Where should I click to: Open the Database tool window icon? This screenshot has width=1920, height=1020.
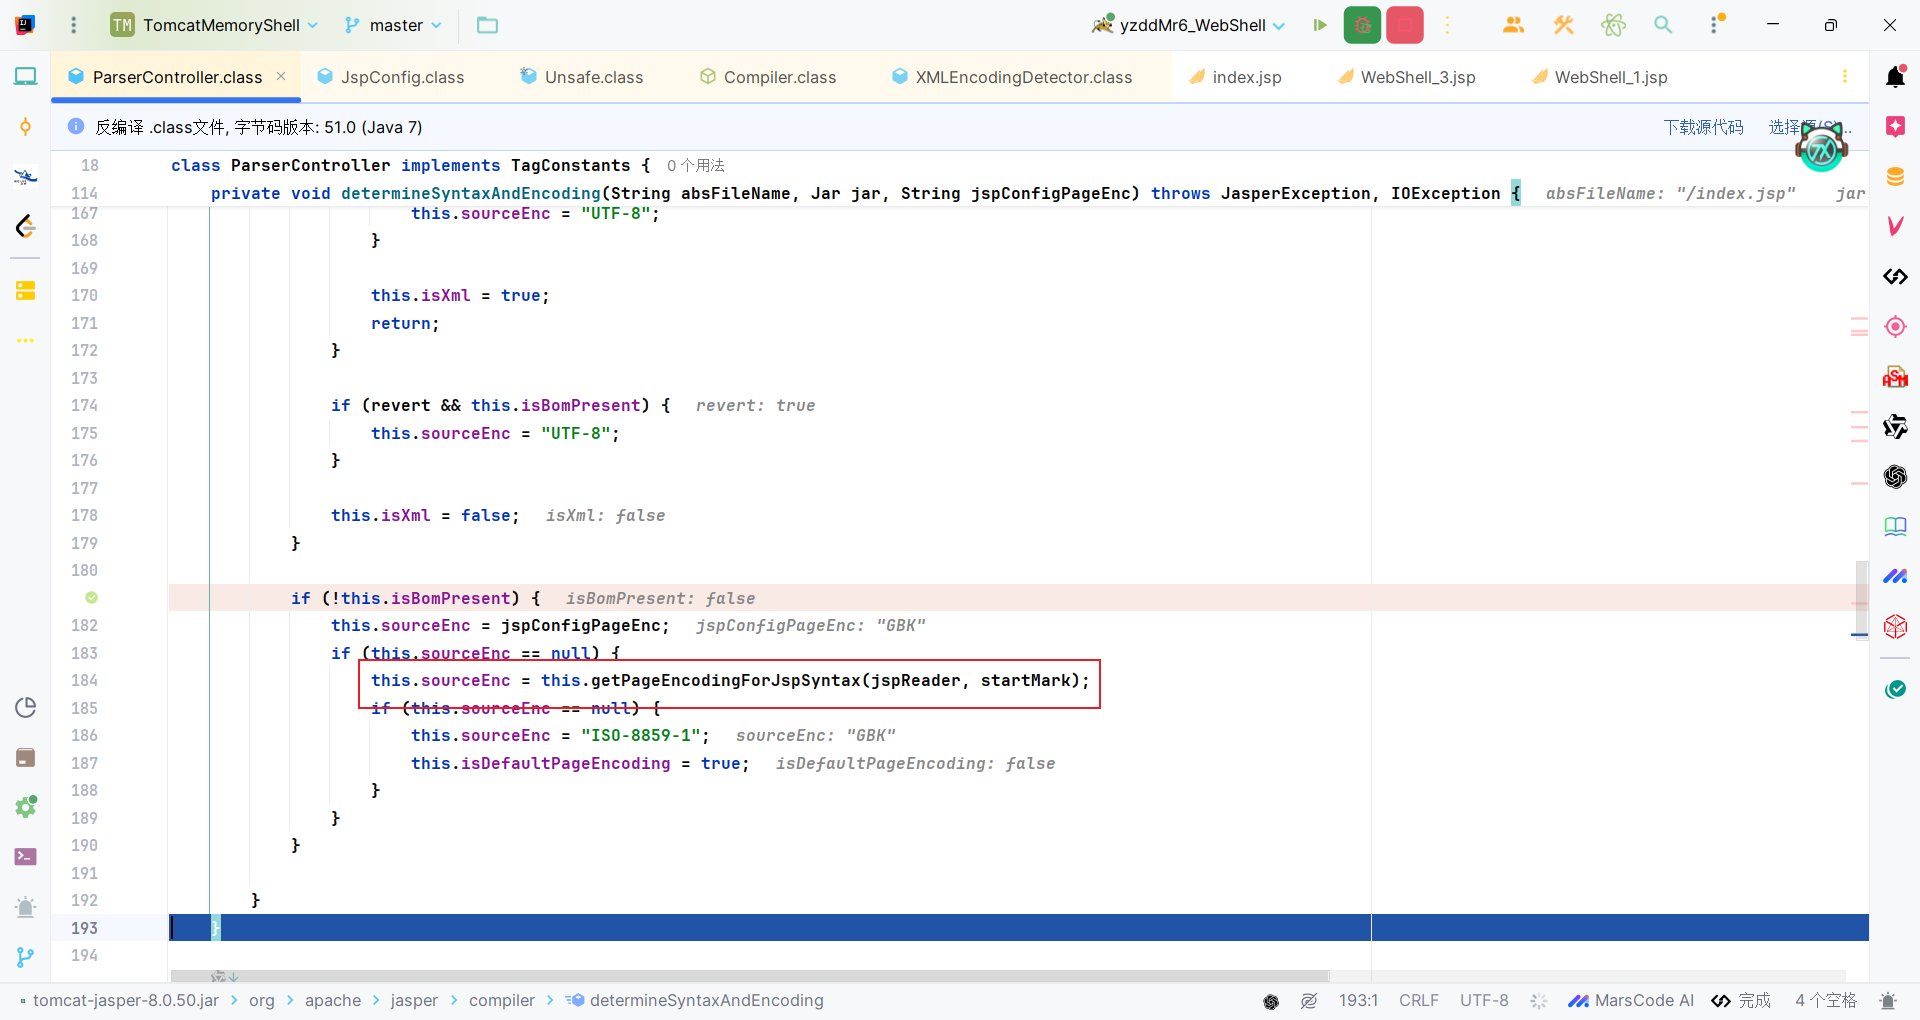[x=1895, y=177]
